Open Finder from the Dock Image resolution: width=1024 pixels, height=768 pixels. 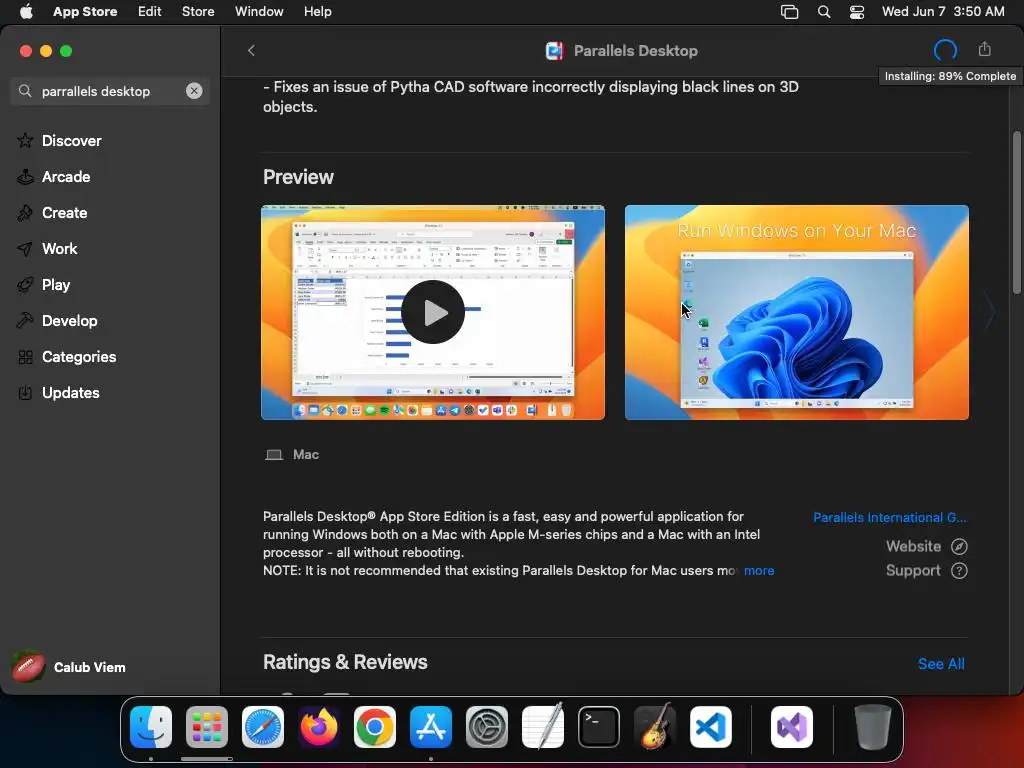click(x=151, y=727)
